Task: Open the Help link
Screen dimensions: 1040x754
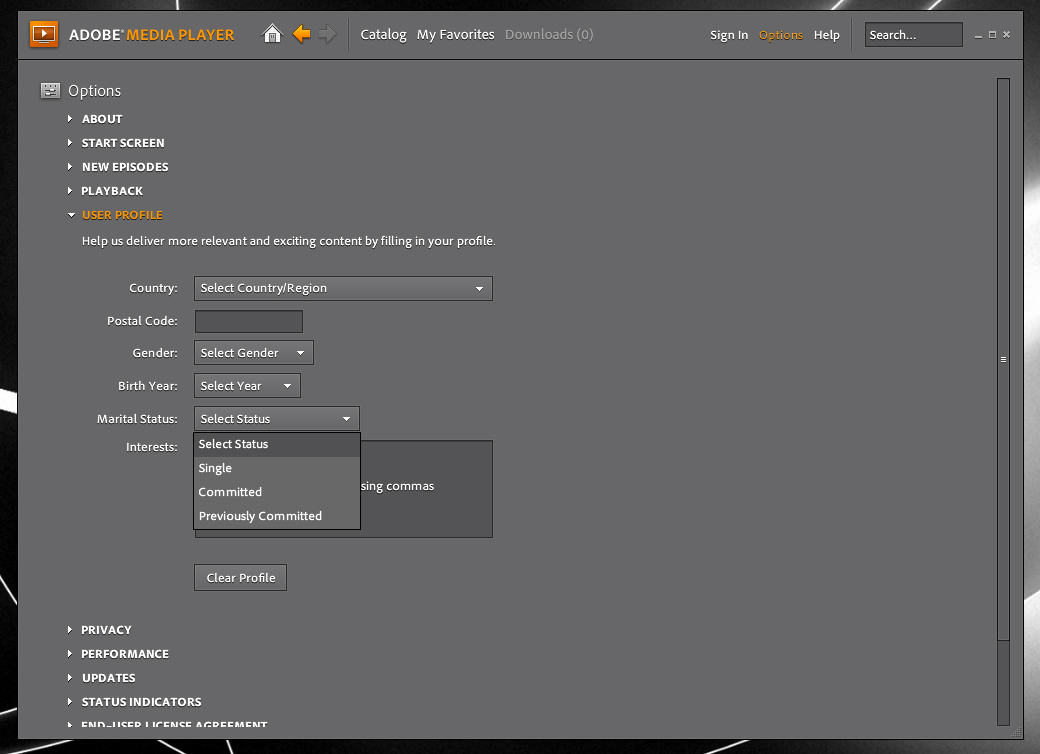Action: [826, 35]
